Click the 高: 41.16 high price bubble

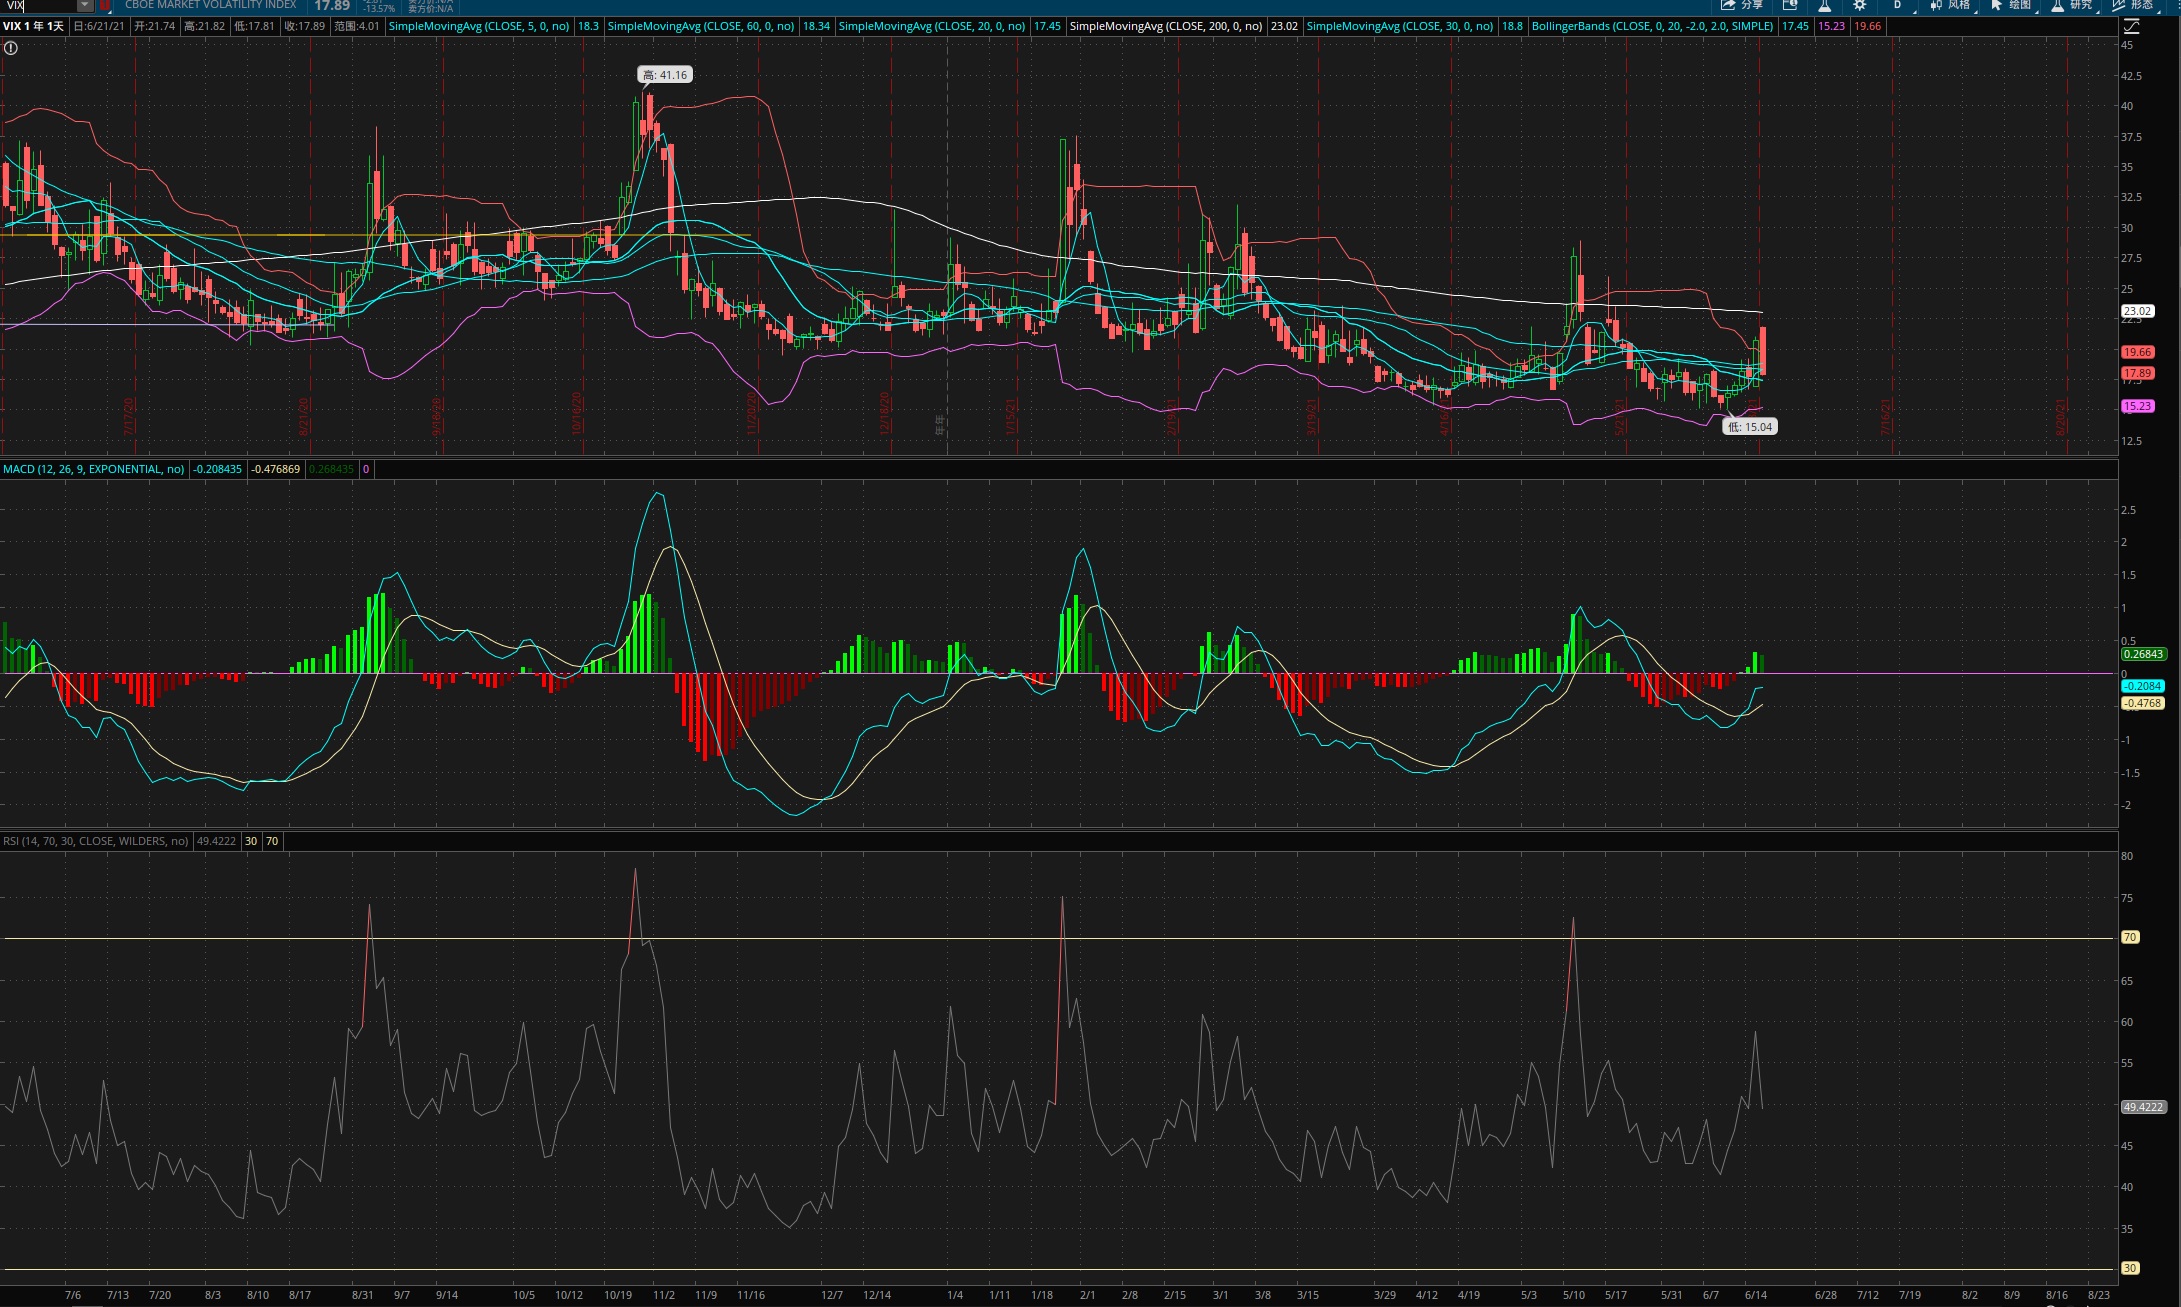[x=665, y=75]
